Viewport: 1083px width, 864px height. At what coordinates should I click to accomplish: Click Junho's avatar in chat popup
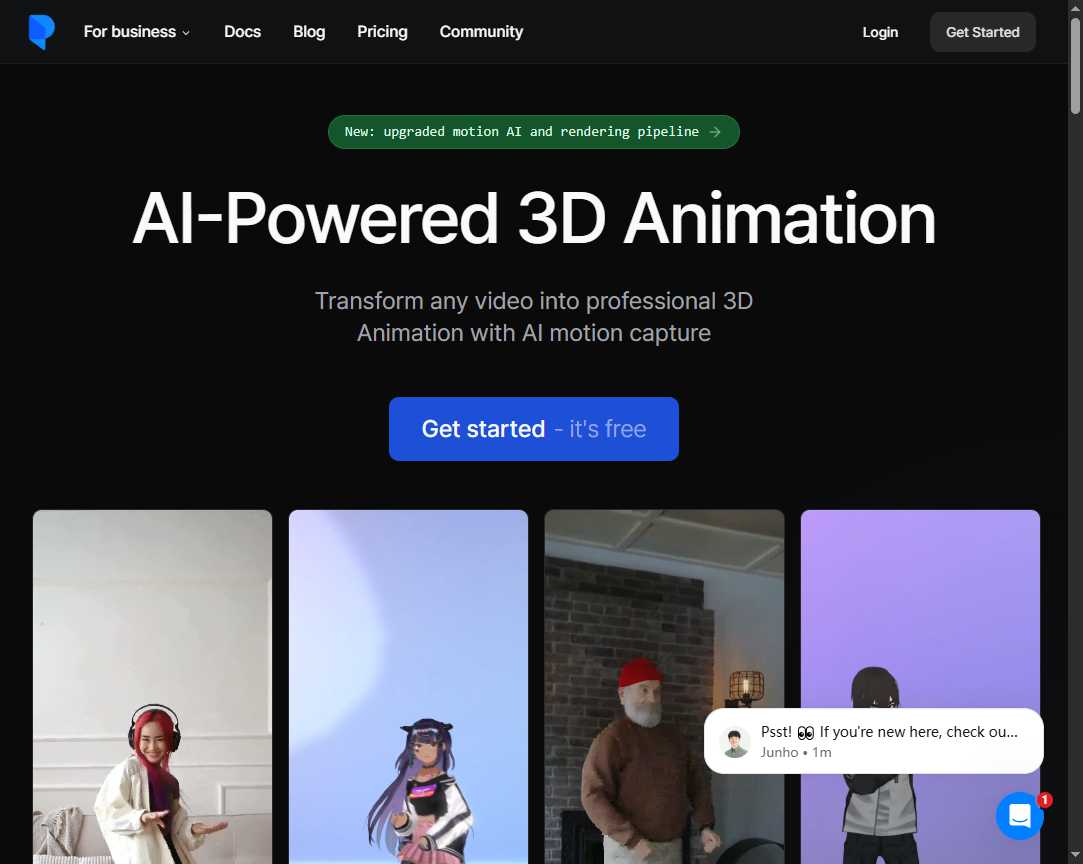pos(735,742)
